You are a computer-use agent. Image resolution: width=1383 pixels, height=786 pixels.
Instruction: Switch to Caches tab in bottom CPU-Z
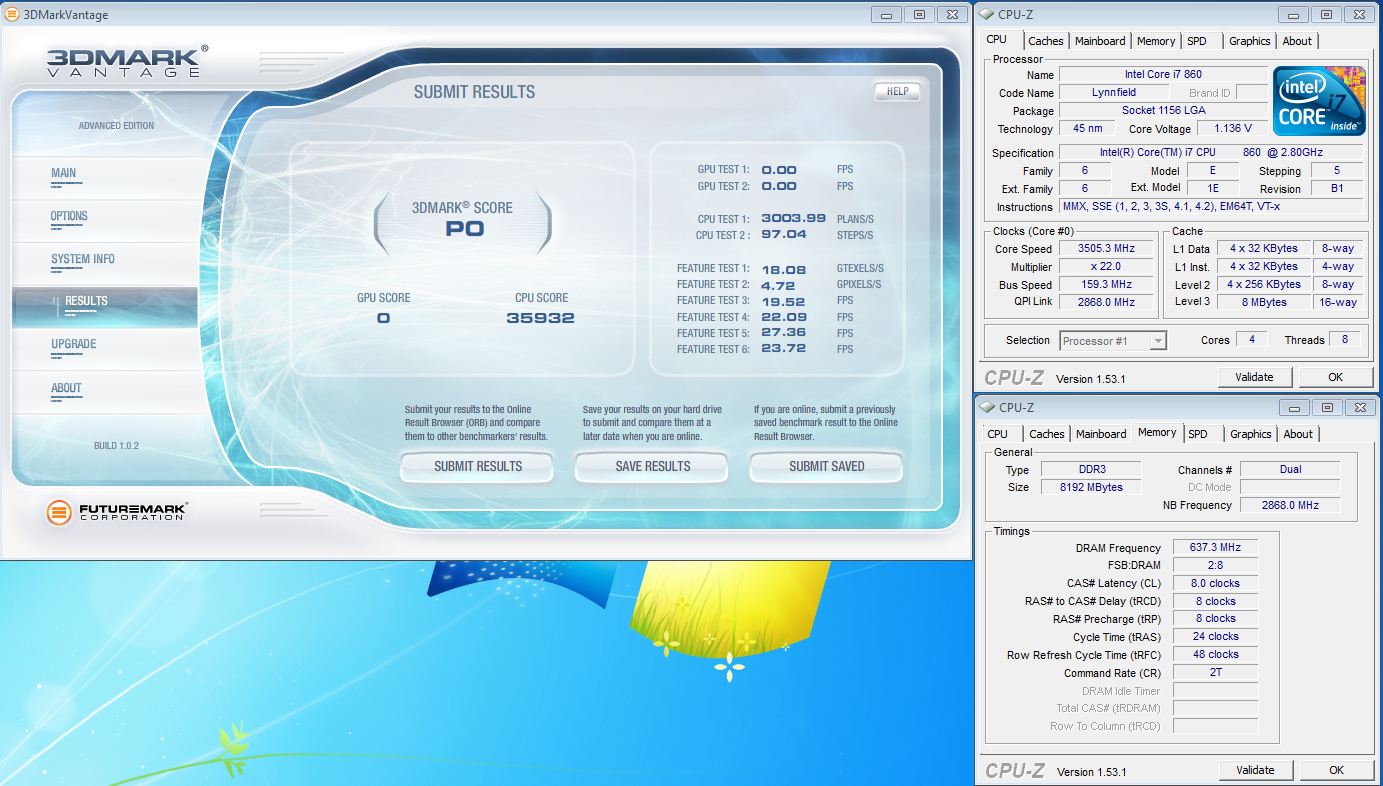click(x=1047, y=434)
